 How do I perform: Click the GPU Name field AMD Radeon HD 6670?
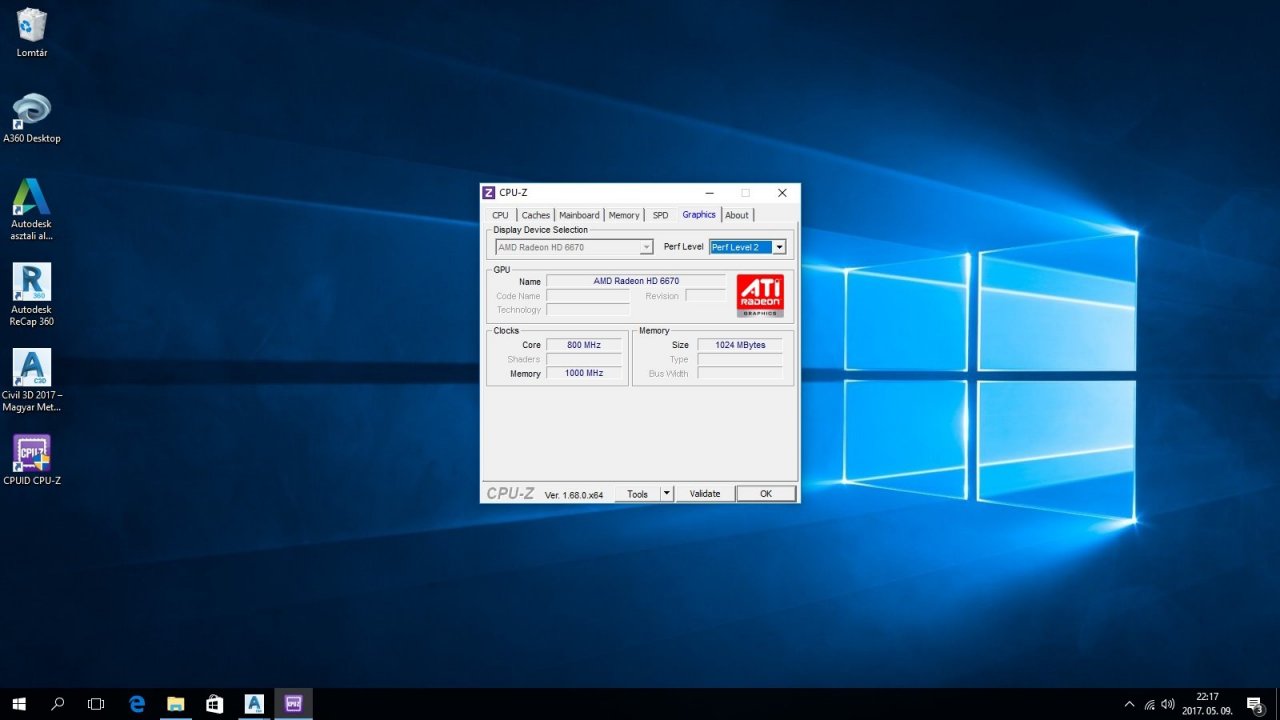point(636,281)
